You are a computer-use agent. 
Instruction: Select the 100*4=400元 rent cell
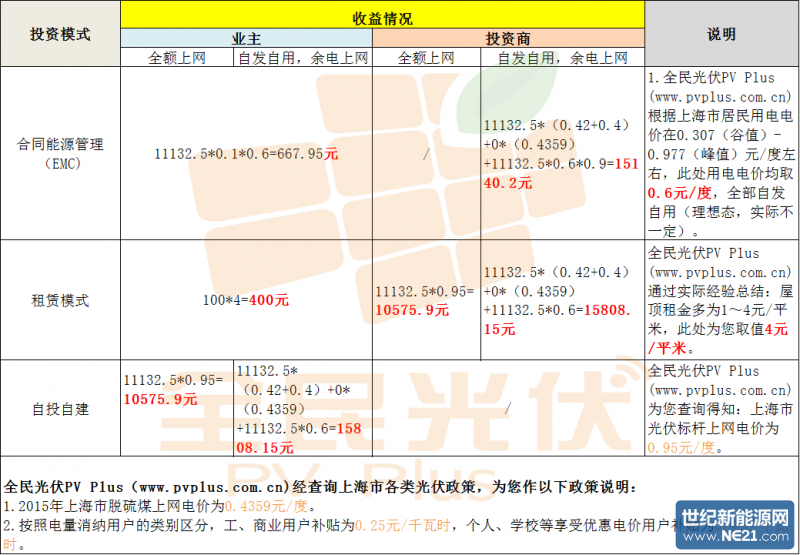[246, 299]
